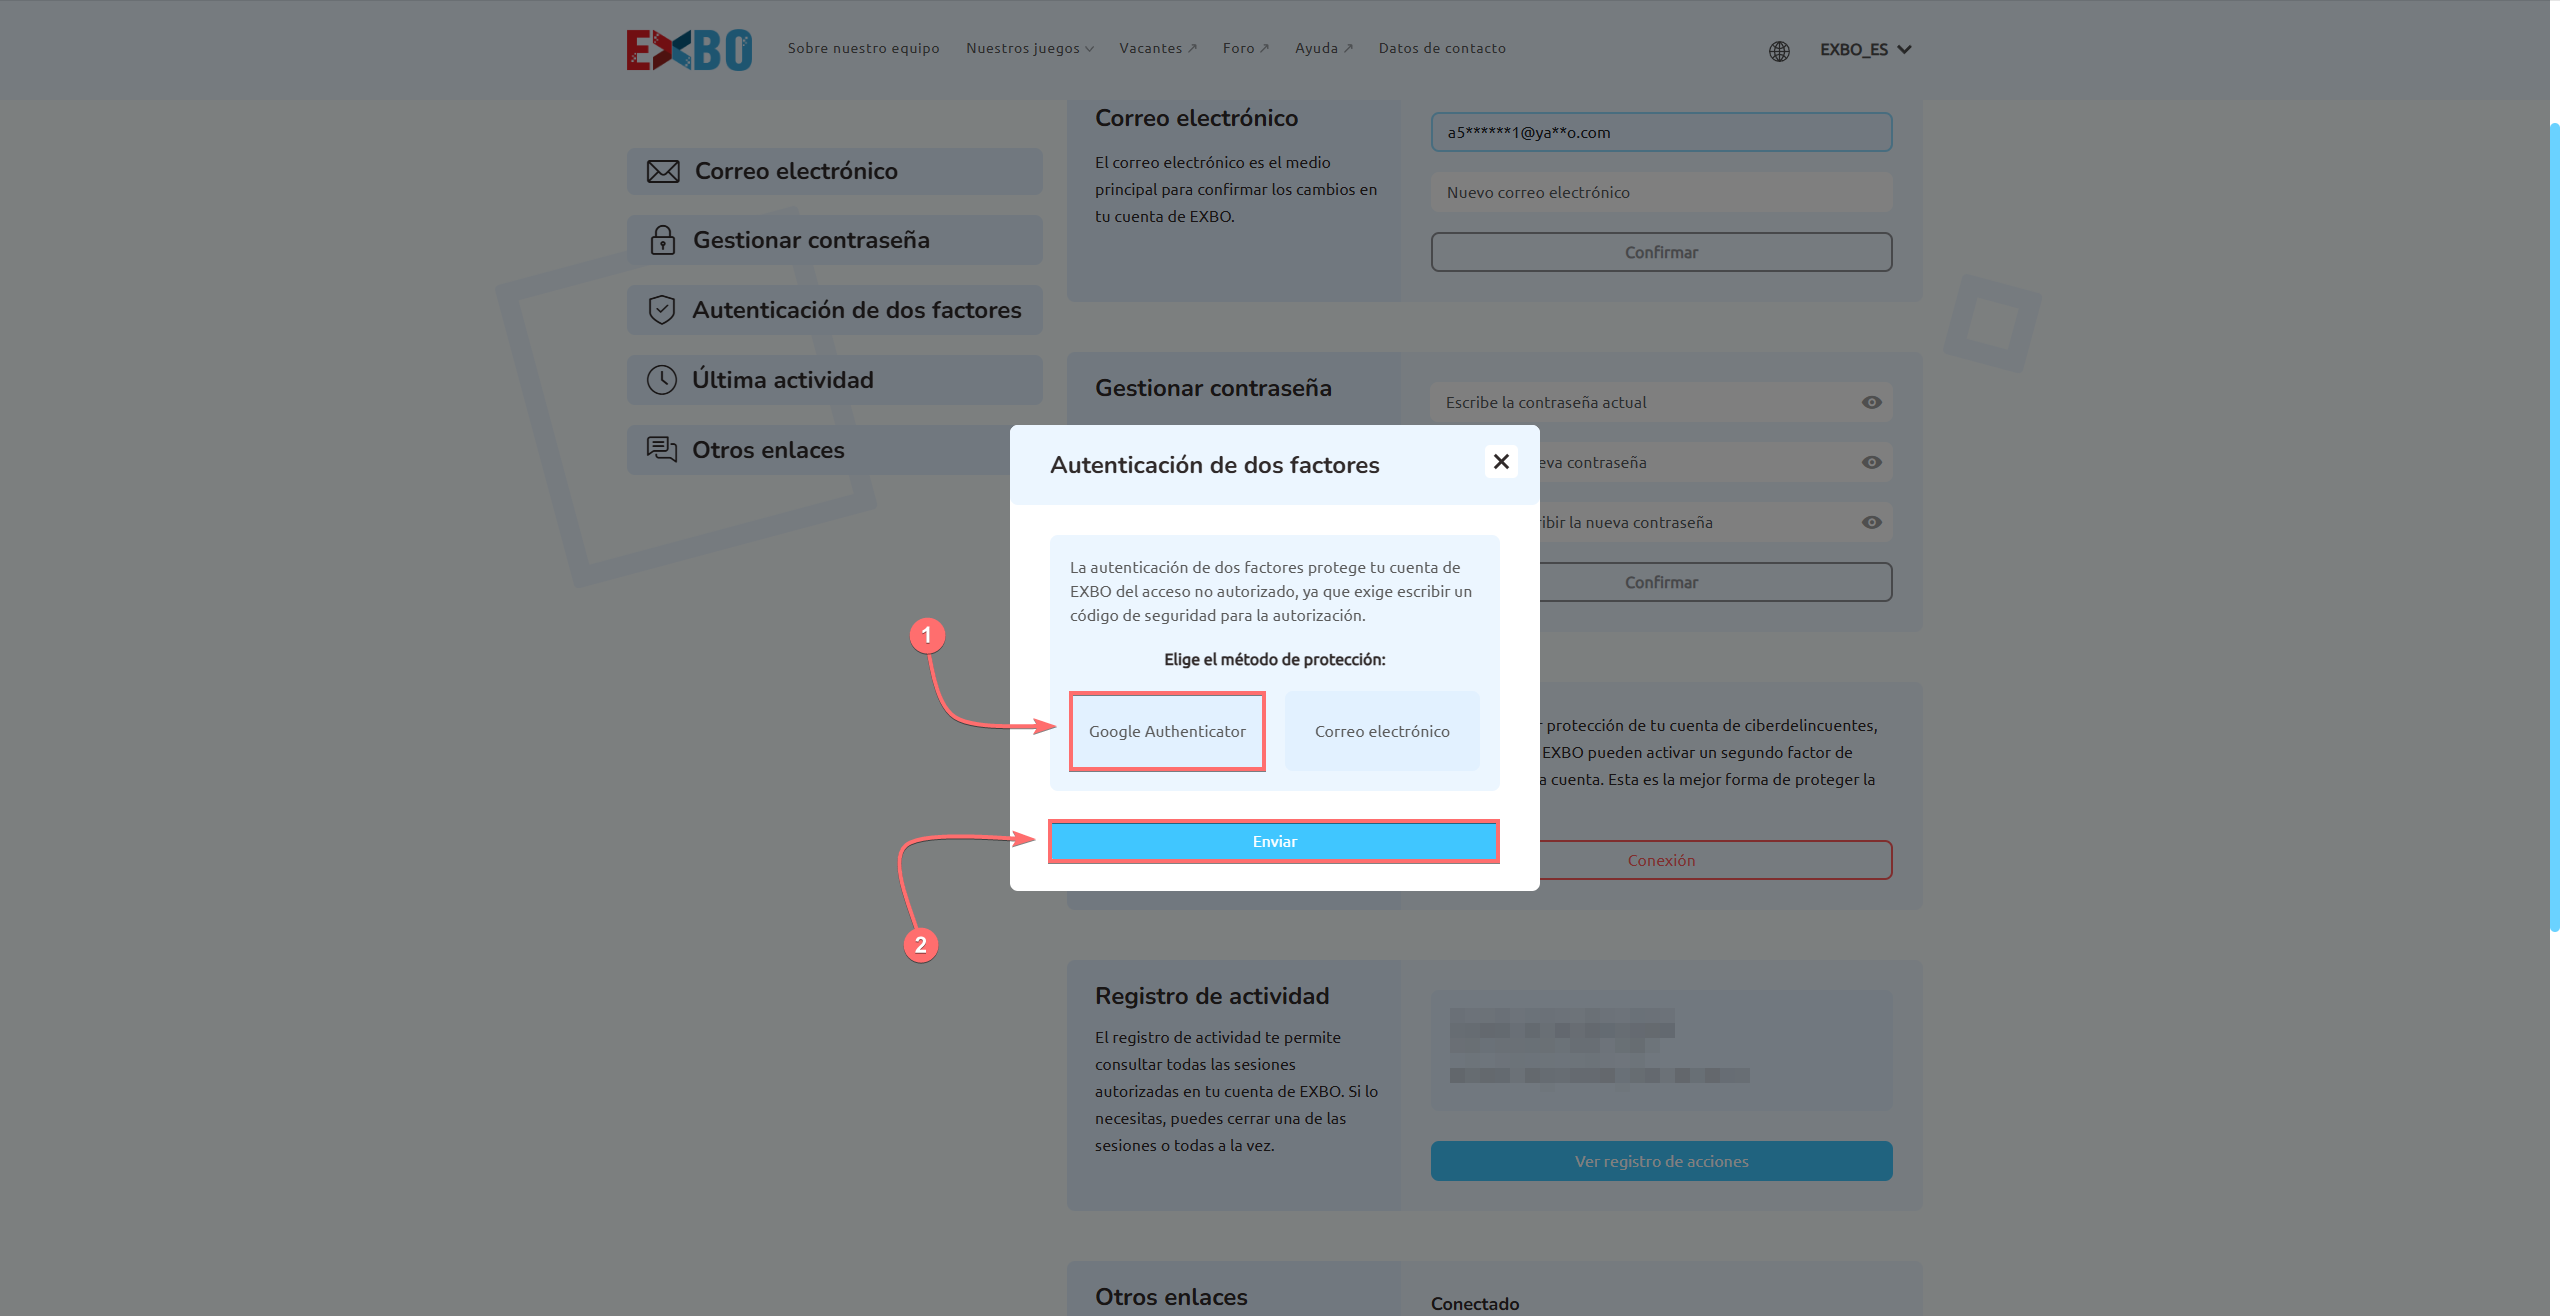Image resolution: width=2560 pixels, height=1316 pixels.
Task: Select Correo electrónico as protection method
Action: (1382, 731)
